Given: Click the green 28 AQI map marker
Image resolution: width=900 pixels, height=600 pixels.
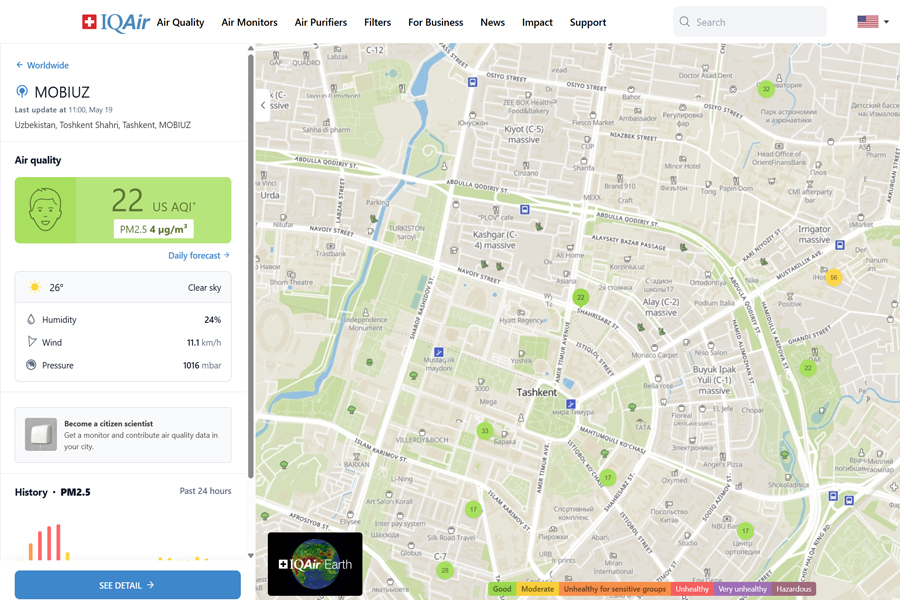Looking at the screenshot, I should (445, 570).
